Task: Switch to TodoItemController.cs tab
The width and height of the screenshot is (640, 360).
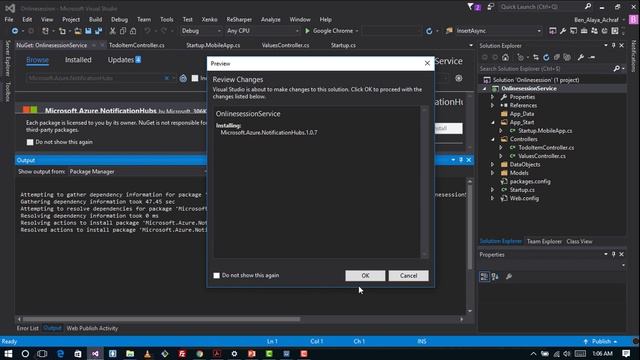Action: pyautogui.click(x=136, y=45)
